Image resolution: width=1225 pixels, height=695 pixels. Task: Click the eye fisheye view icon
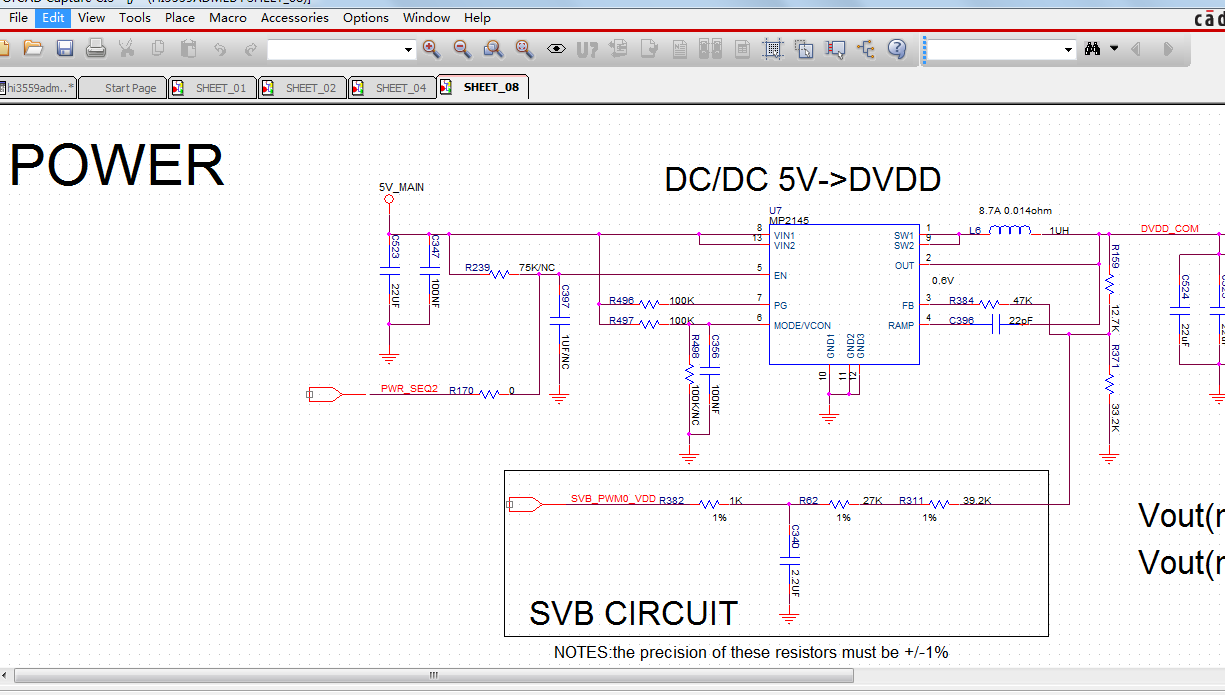[556, 48]
